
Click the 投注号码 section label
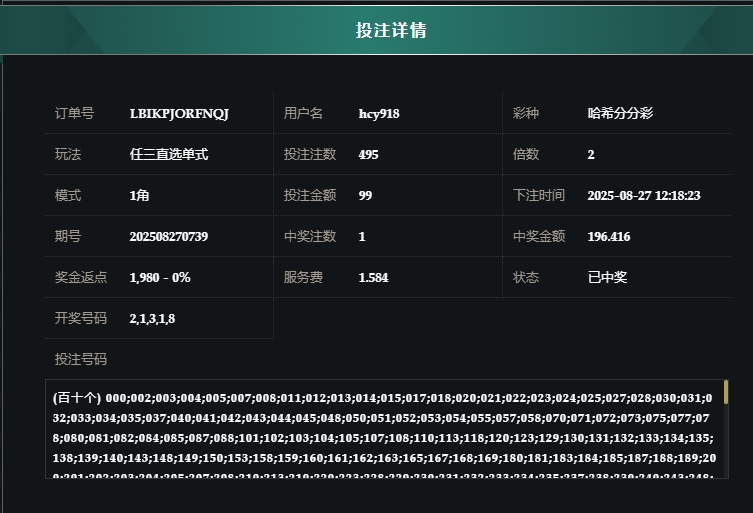[x=81, y=359]
